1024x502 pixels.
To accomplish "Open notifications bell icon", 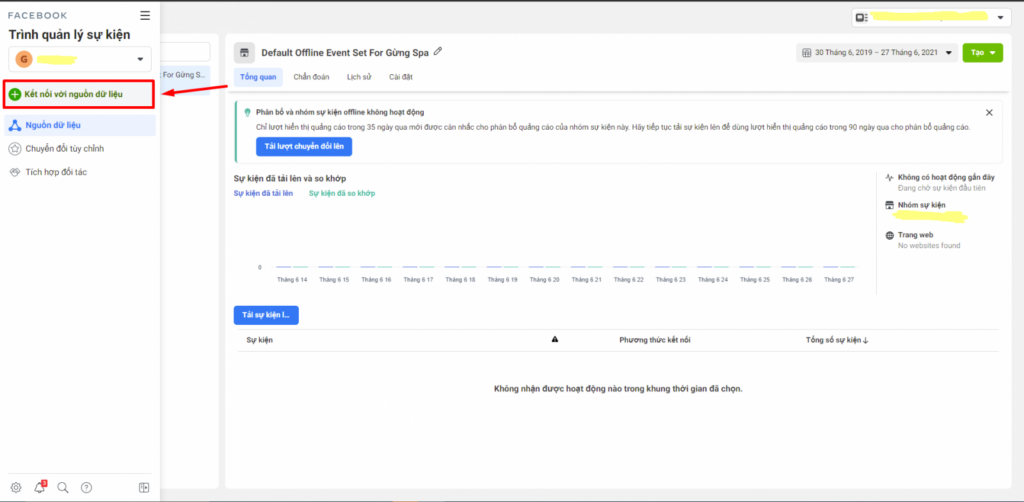I will pyautogui.click(x=39, y=487).
